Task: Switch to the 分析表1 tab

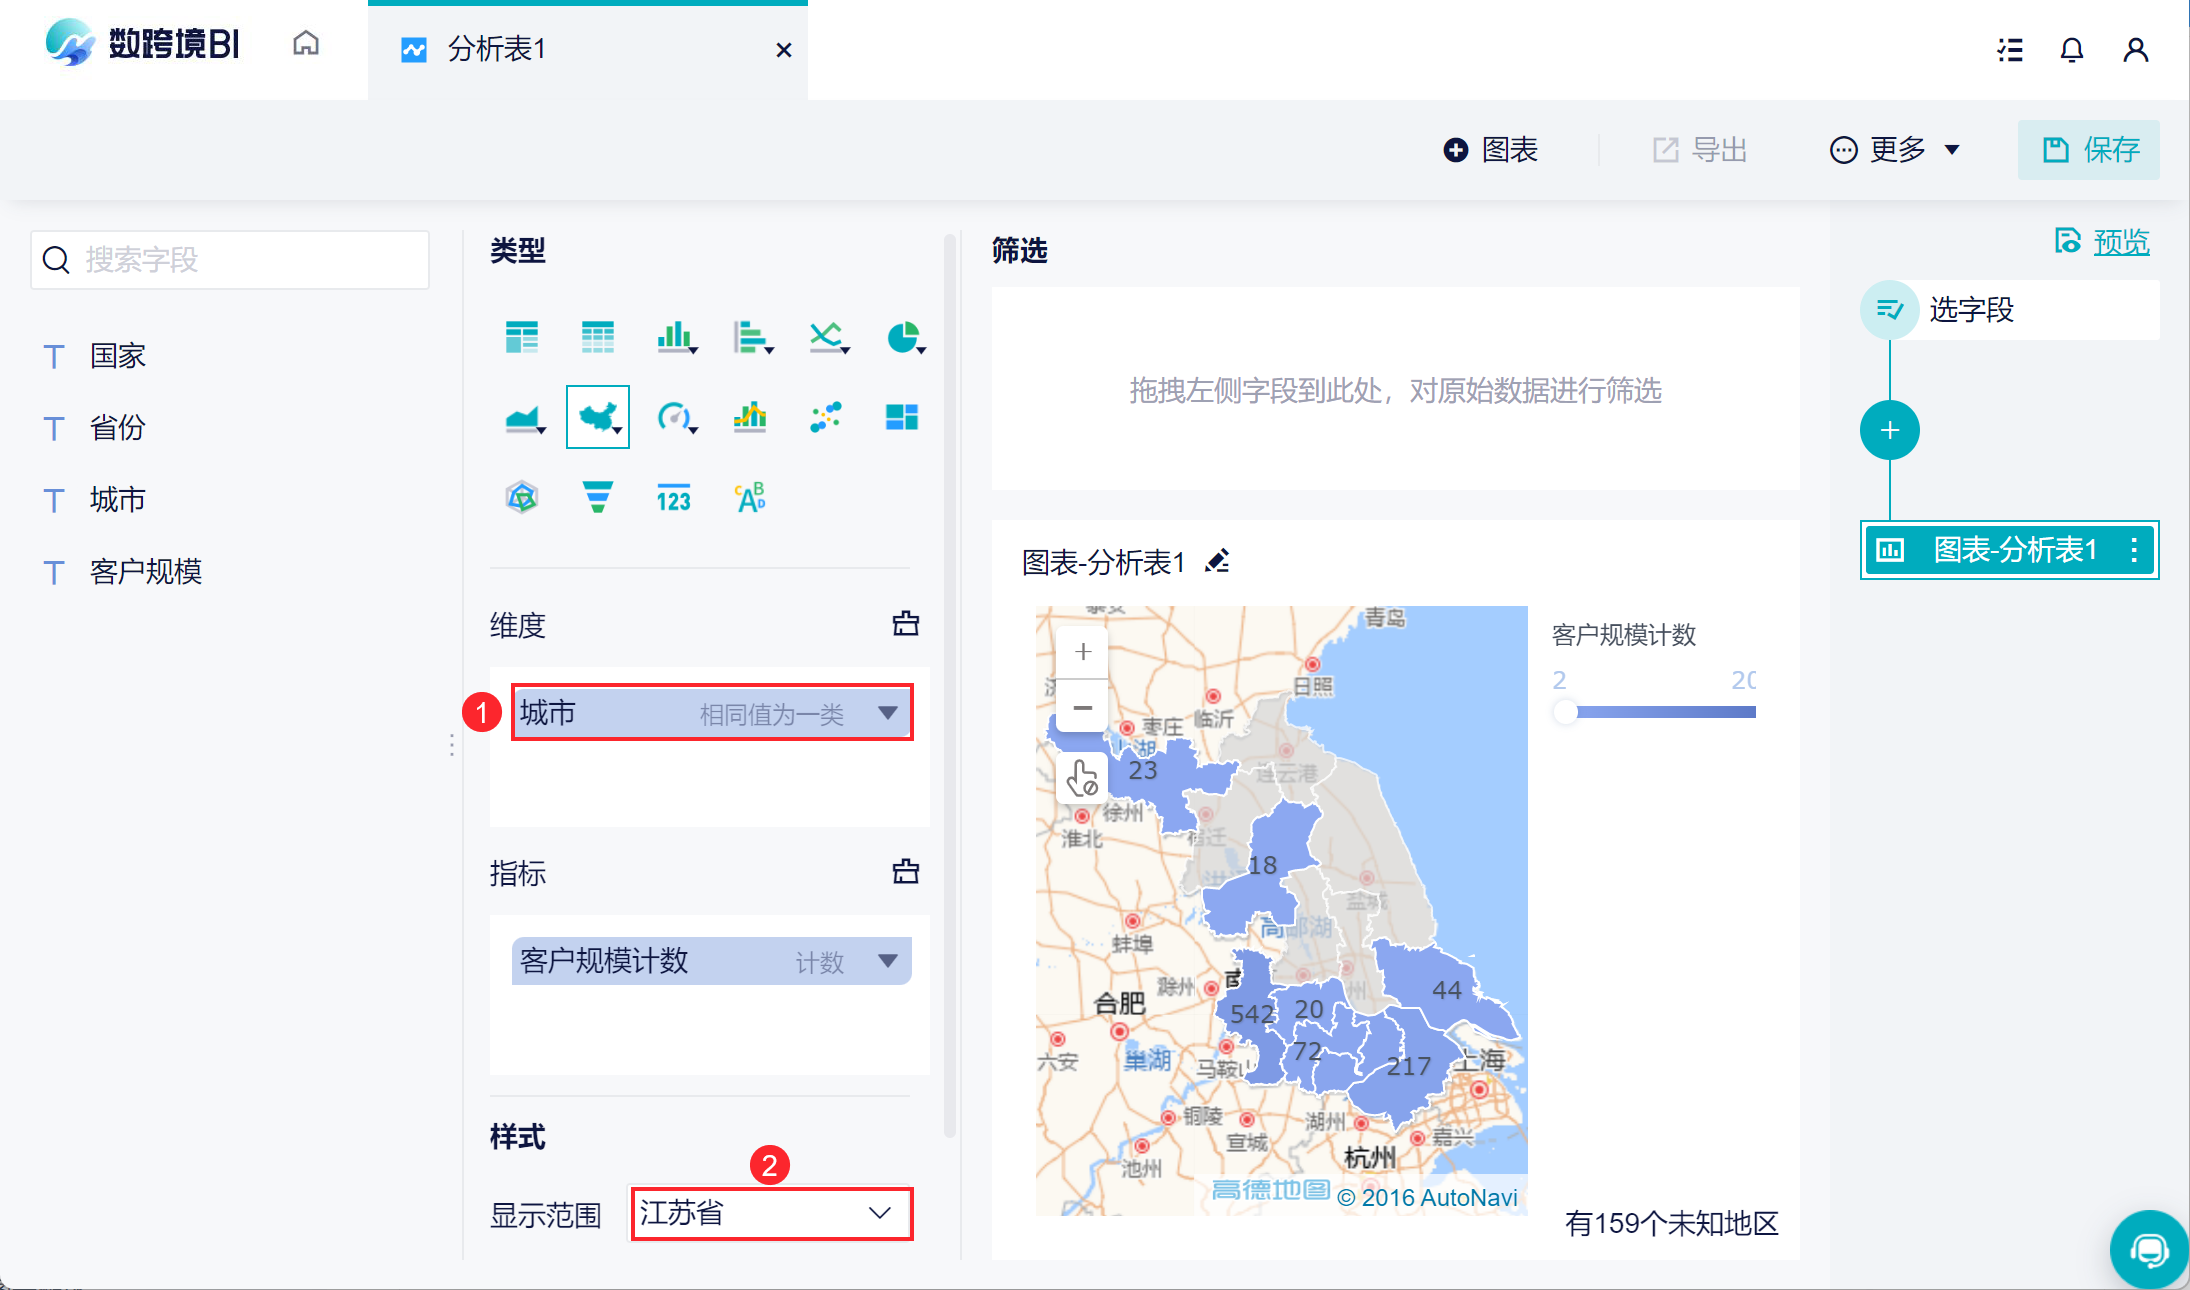Action: coord(497,49)
